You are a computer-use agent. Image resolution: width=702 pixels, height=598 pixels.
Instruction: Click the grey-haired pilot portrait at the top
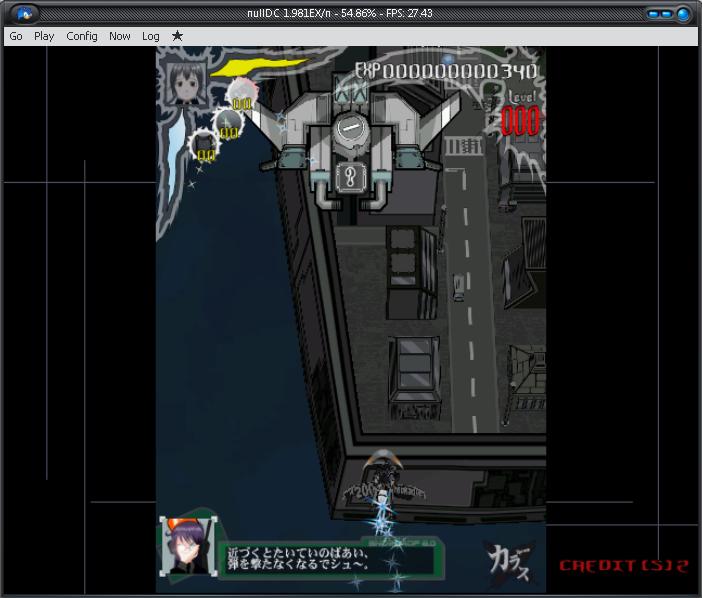[x=185, y=83]
